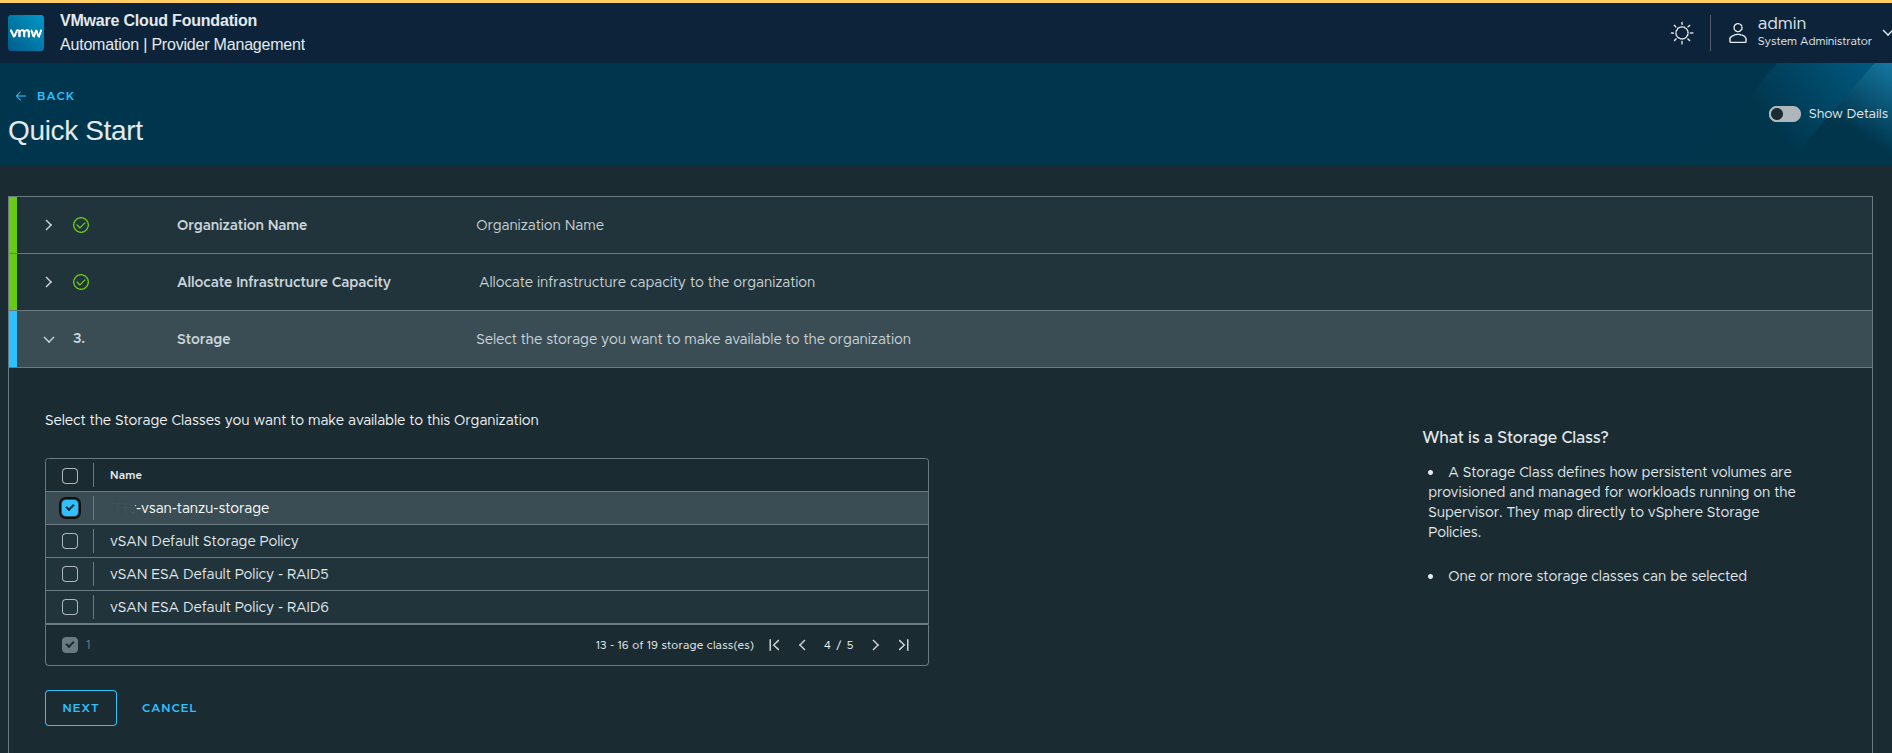The width and height of the screenshot is (1892, 753).
Task: Expand the Allocate Infrastructure Capacity step
Action: click(48, 282)
